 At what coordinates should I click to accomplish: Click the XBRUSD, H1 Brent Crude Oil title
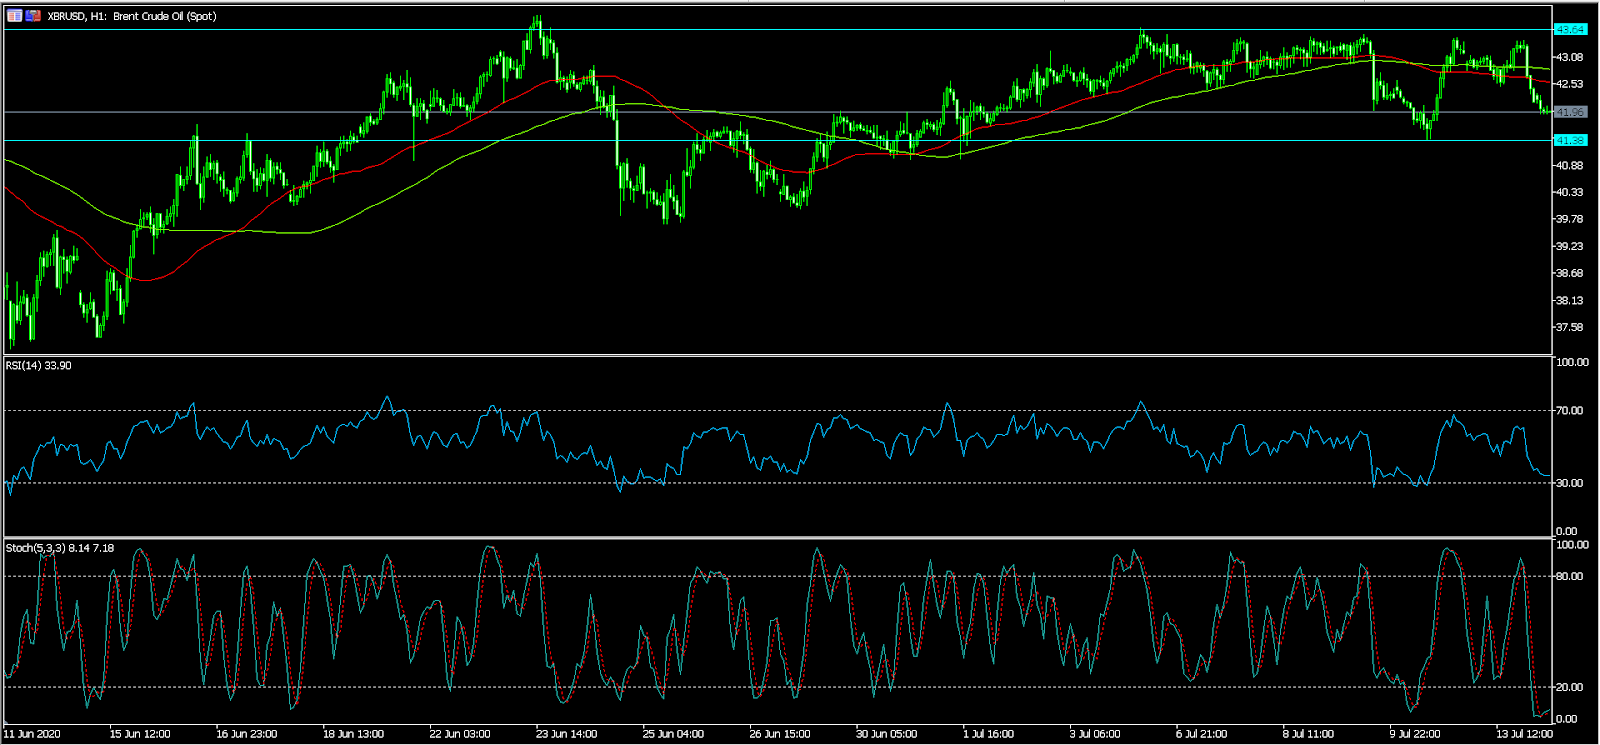(131, 16)
